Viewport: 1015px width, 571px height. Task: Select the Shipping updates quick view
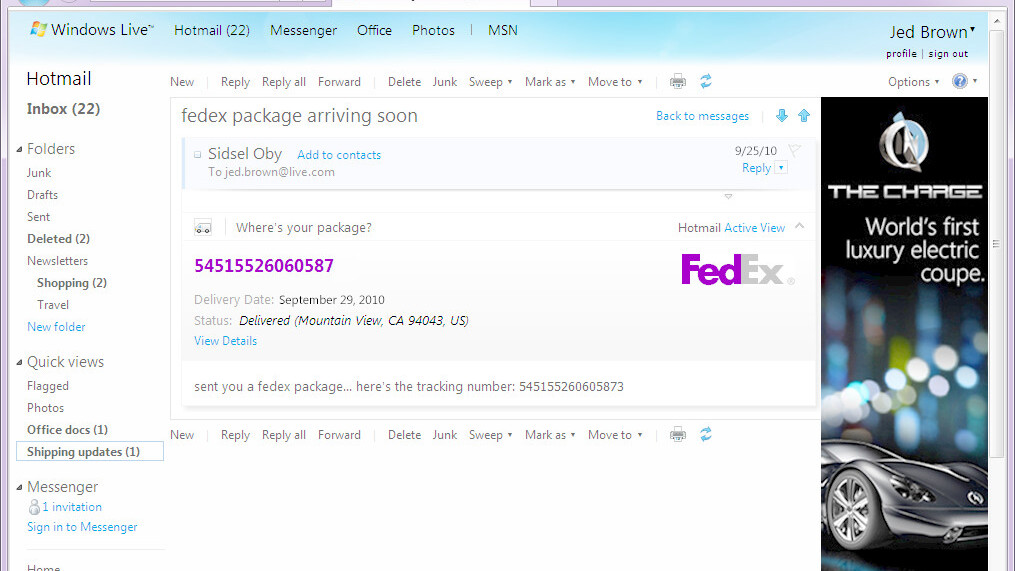point(90,452)
